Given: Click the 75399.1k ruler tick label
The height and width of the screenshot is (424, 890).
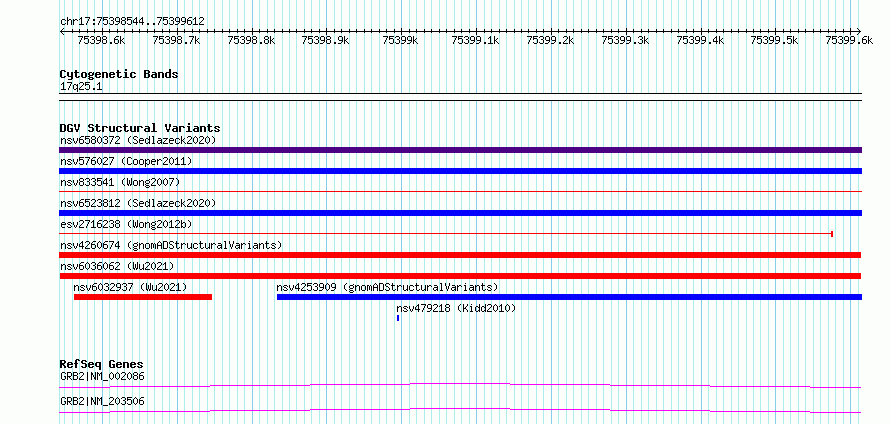Looking at the screenshot, I should 475,40.
